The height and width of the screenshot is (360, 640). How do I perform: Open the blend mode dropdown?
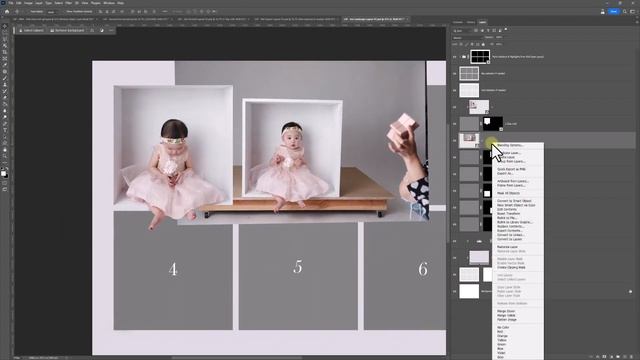click(x=467, y=38)
